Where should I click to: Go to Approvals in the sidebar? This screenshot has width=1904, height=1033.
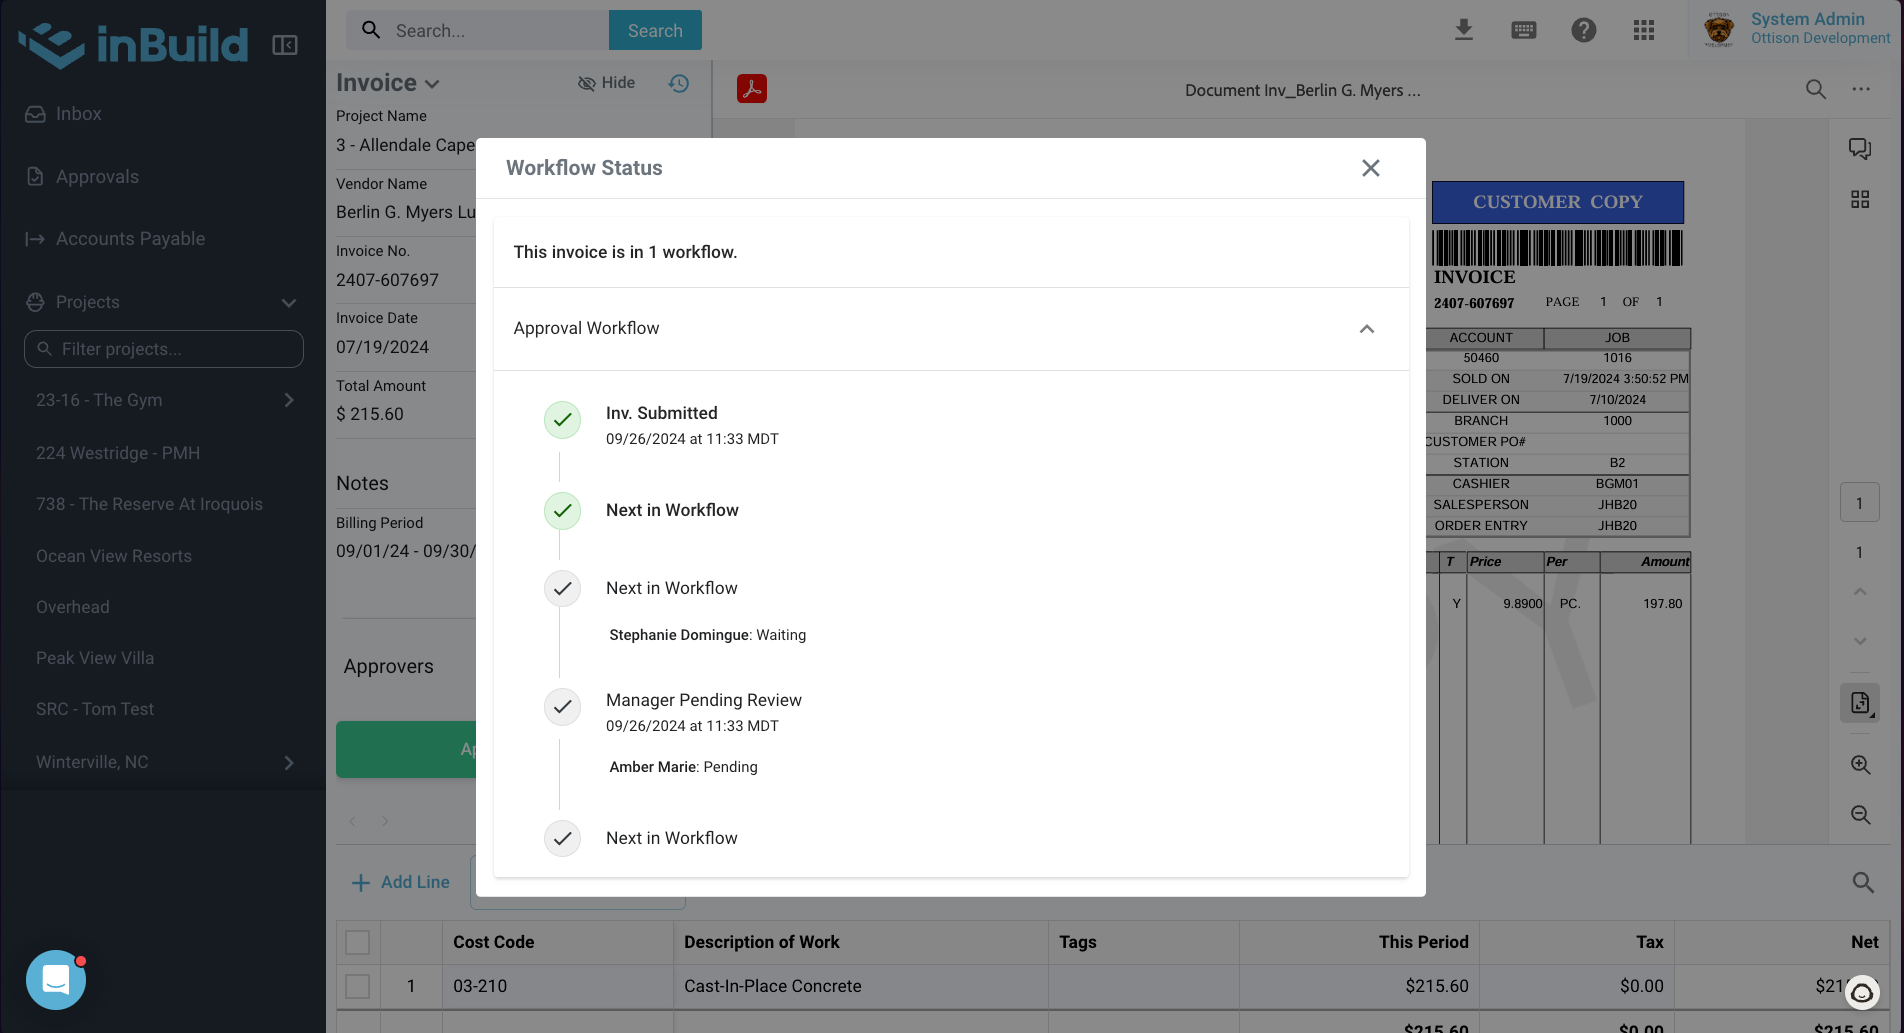coord(97,177)
